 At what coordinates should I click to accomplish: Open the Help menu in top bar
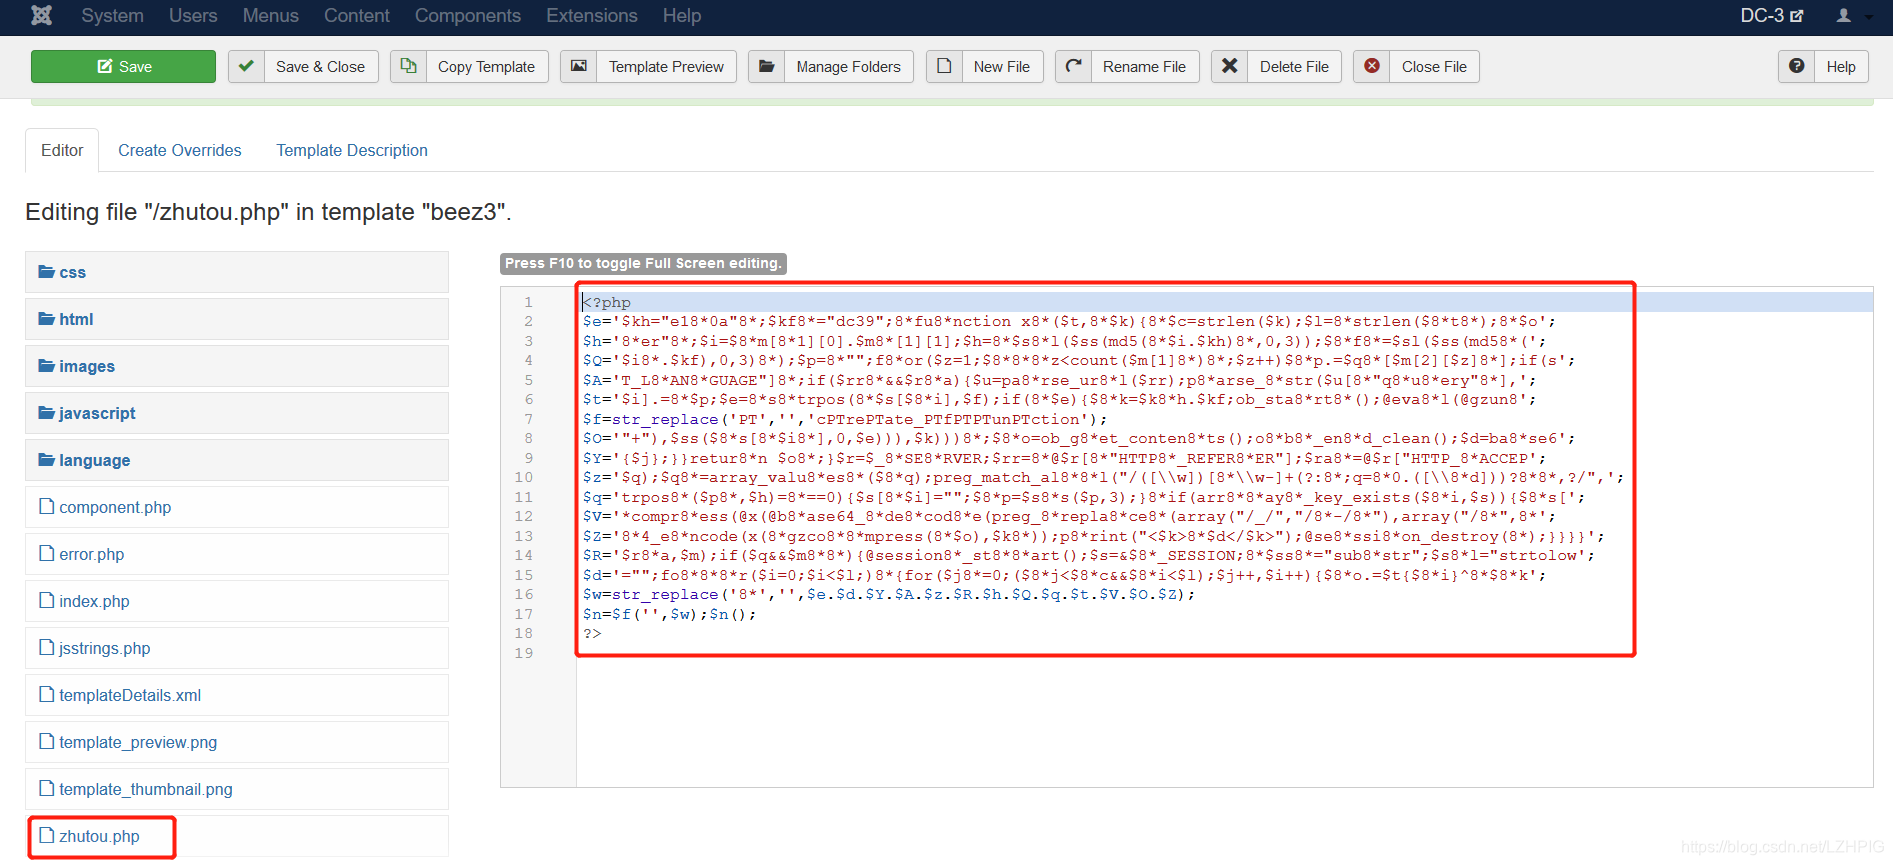tap(681, 16)
